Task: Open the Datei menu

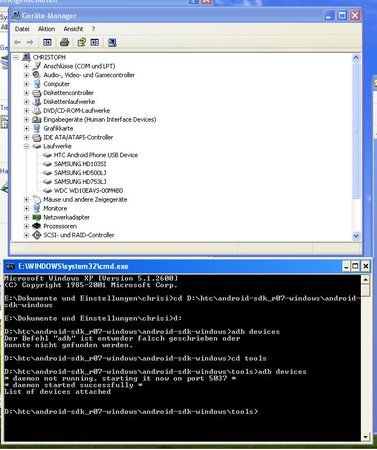Action: coord(22,29)
